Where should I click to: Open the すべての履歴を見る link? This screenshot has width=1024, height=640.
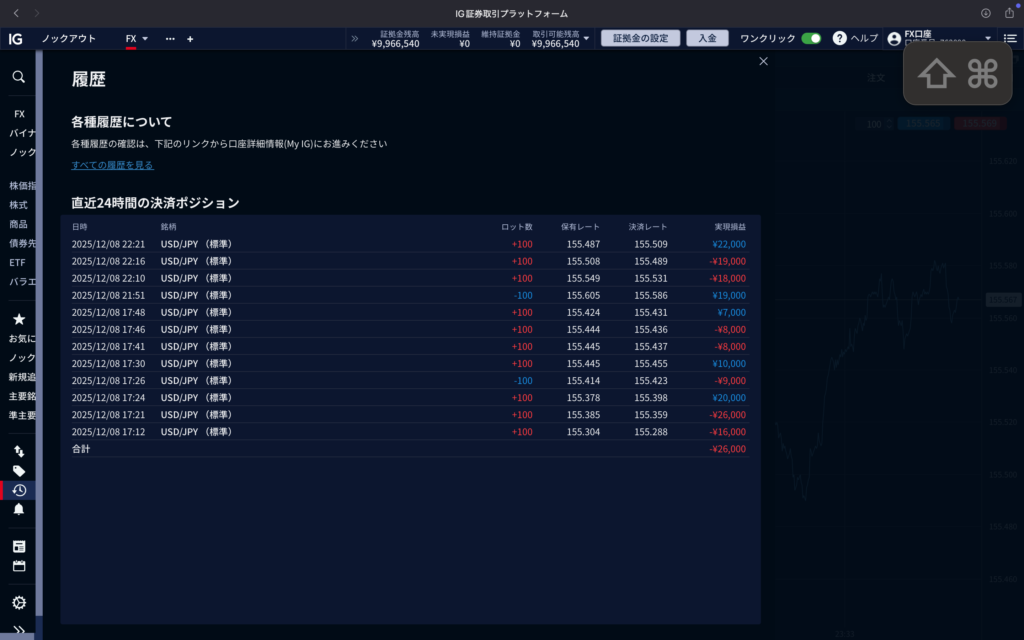(x=112, y=165)
